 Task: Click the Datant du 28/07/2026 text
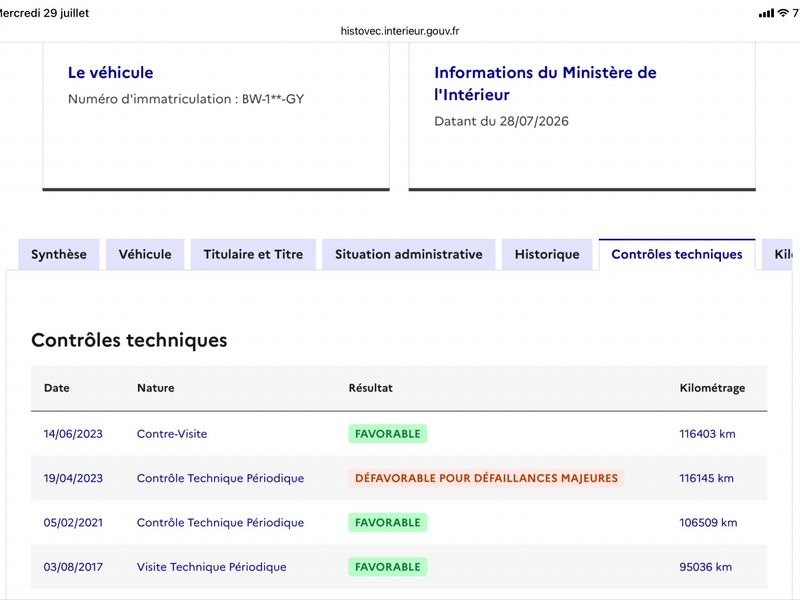(x=501, y=121)
